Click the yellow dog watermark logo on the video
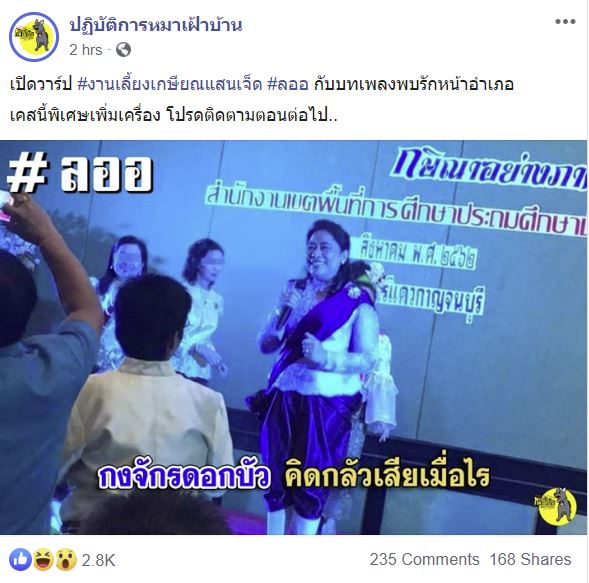The width and height of the screenshot is (589, 583). coord(555,508)
